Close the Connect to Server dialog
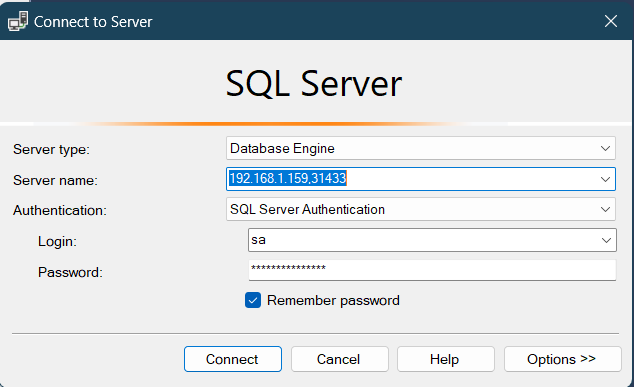634x387 pixels. 611,21
